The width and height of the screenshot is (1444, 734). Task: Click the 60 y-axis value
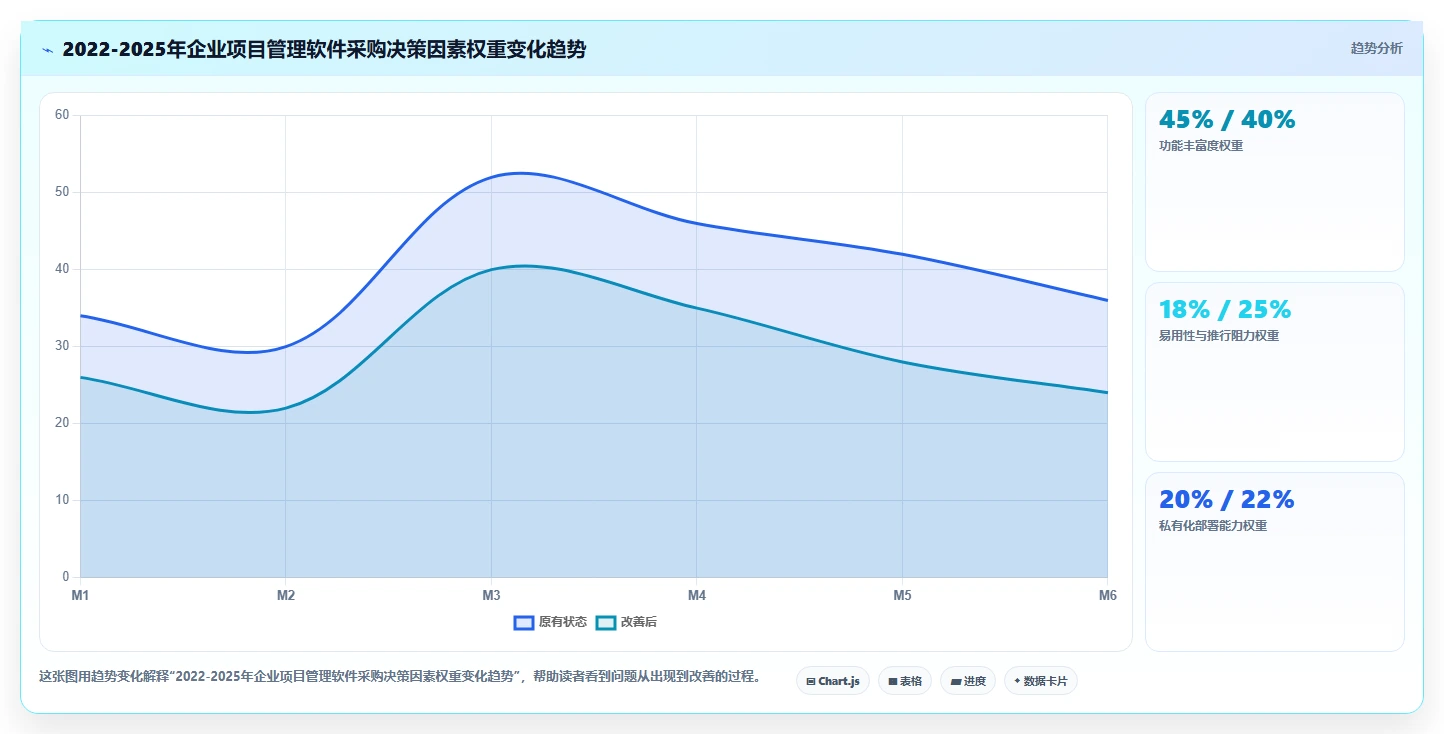coord(62,115)
